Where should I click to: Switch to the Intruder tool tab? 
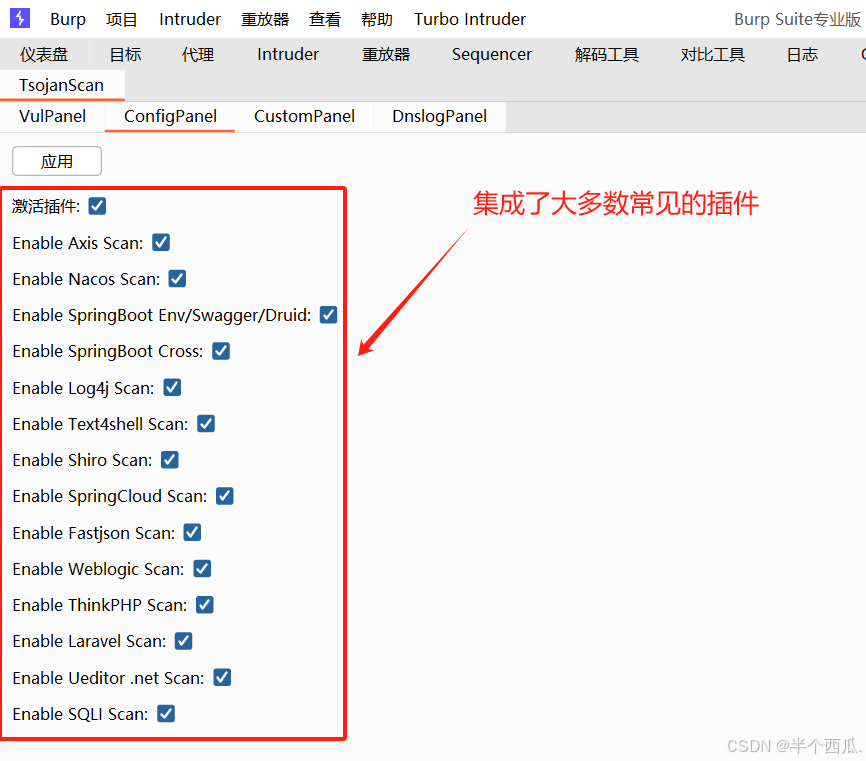click(x=288, y=54)
